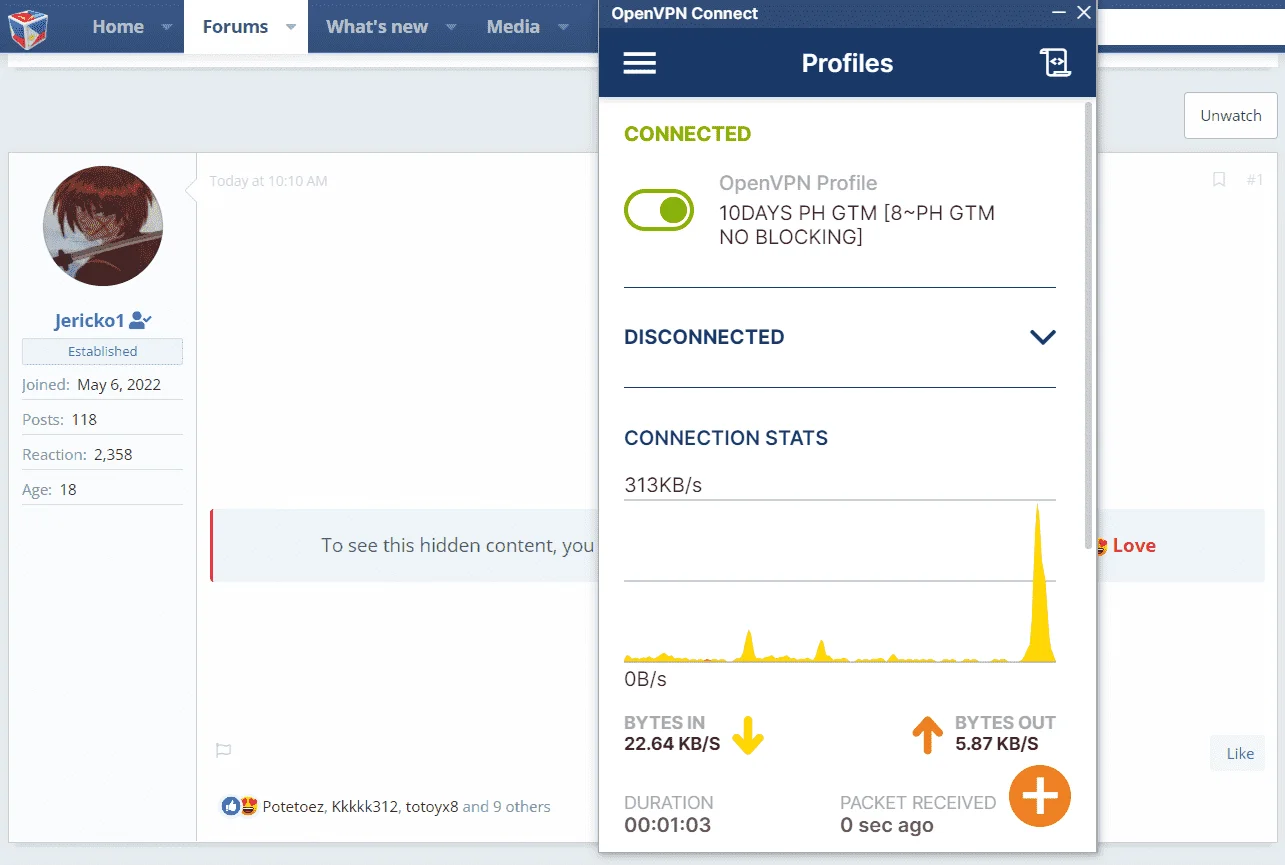
Task: Click the bookmark icon on the post
Action: [1219, 180]
